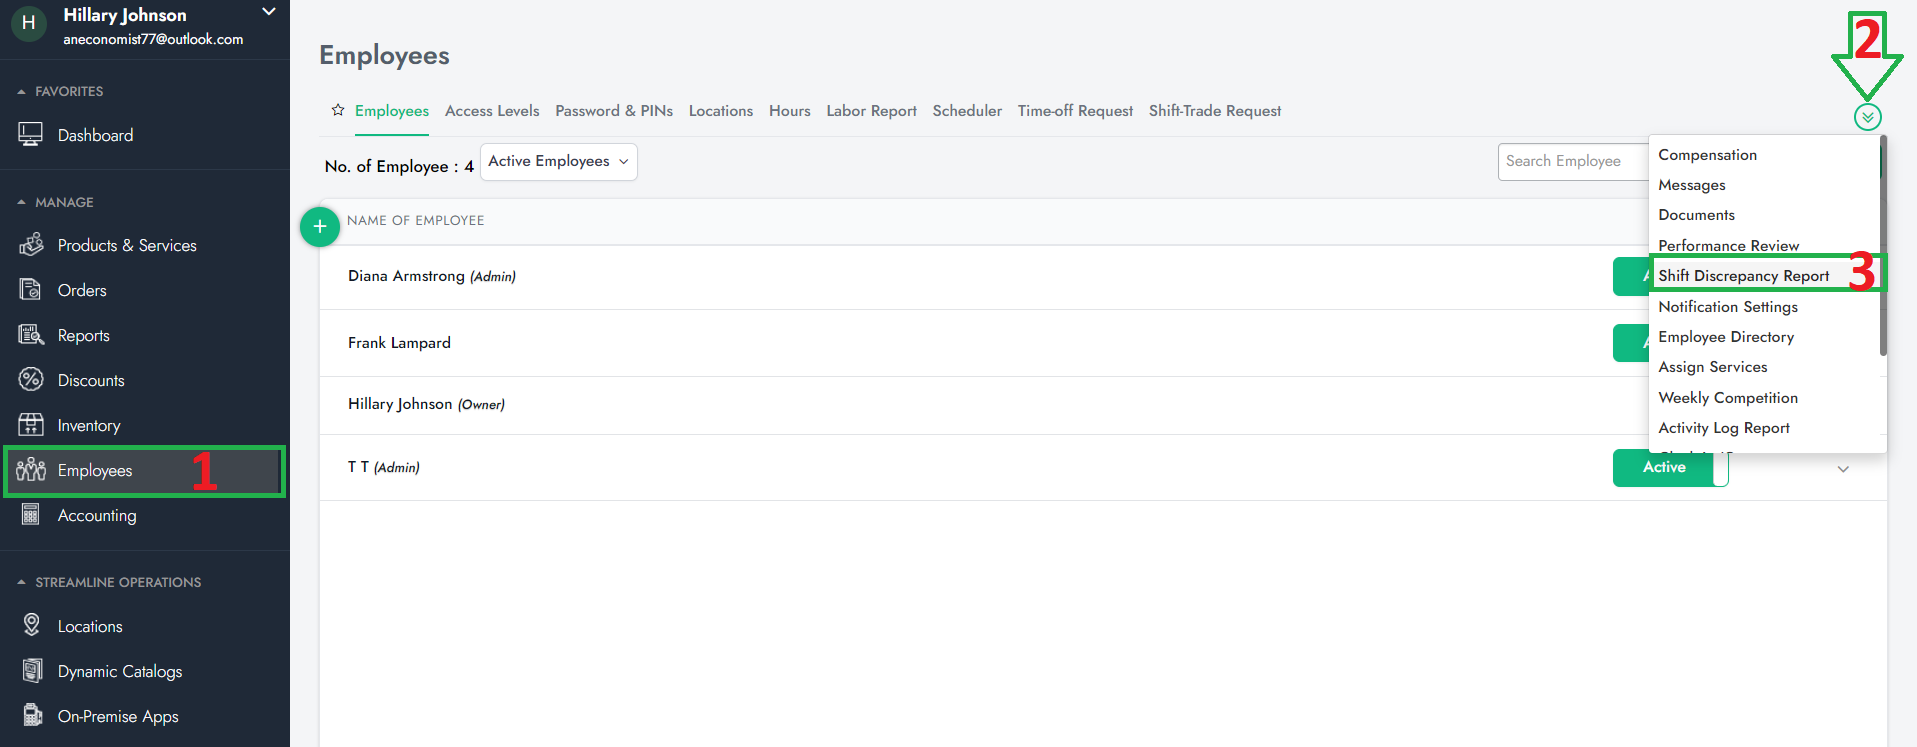Click the Discounts percent icon
Viewport: 1917px width, 747px height.
30,380
